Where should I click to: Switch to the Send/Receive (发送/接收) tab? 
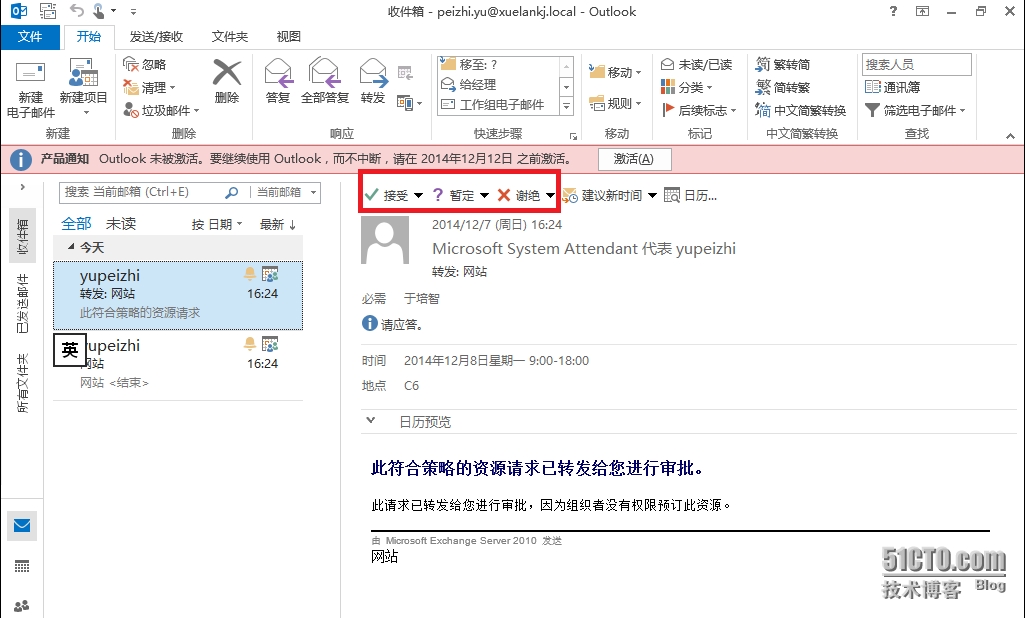click(156, 37)
